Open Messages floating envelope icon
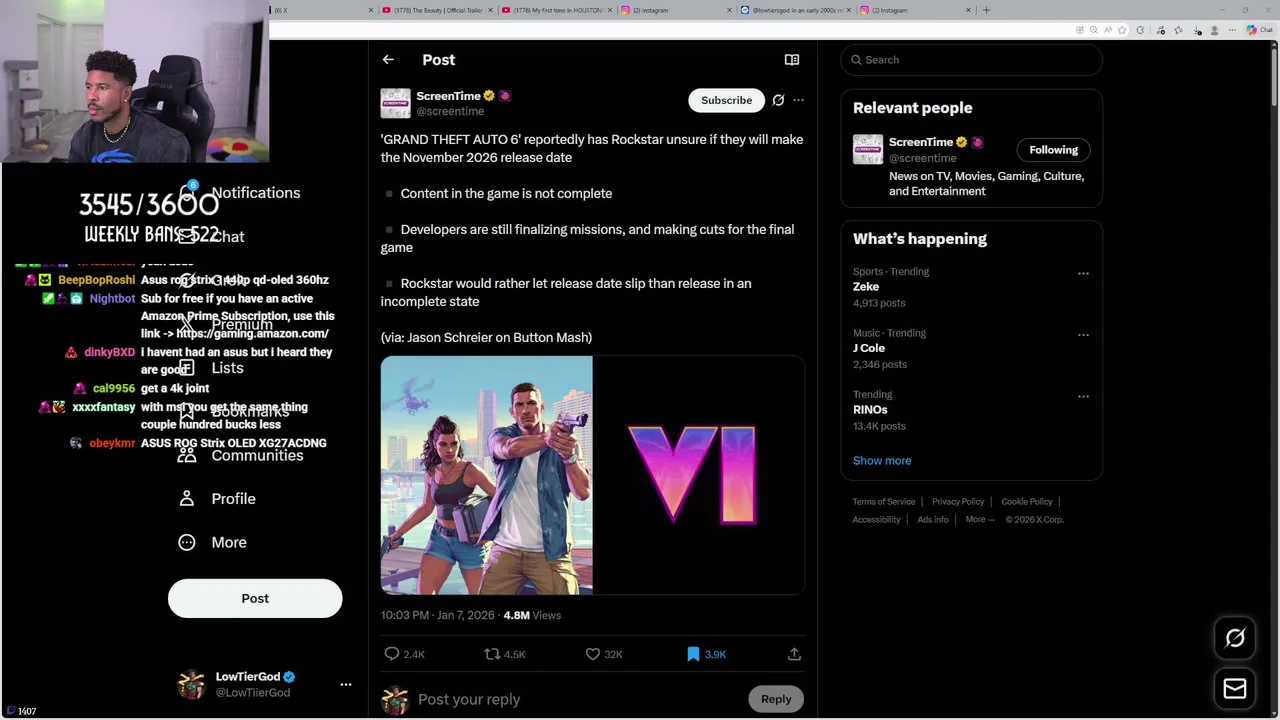This screenshot has height=720, width=1280. (1235, 689)
